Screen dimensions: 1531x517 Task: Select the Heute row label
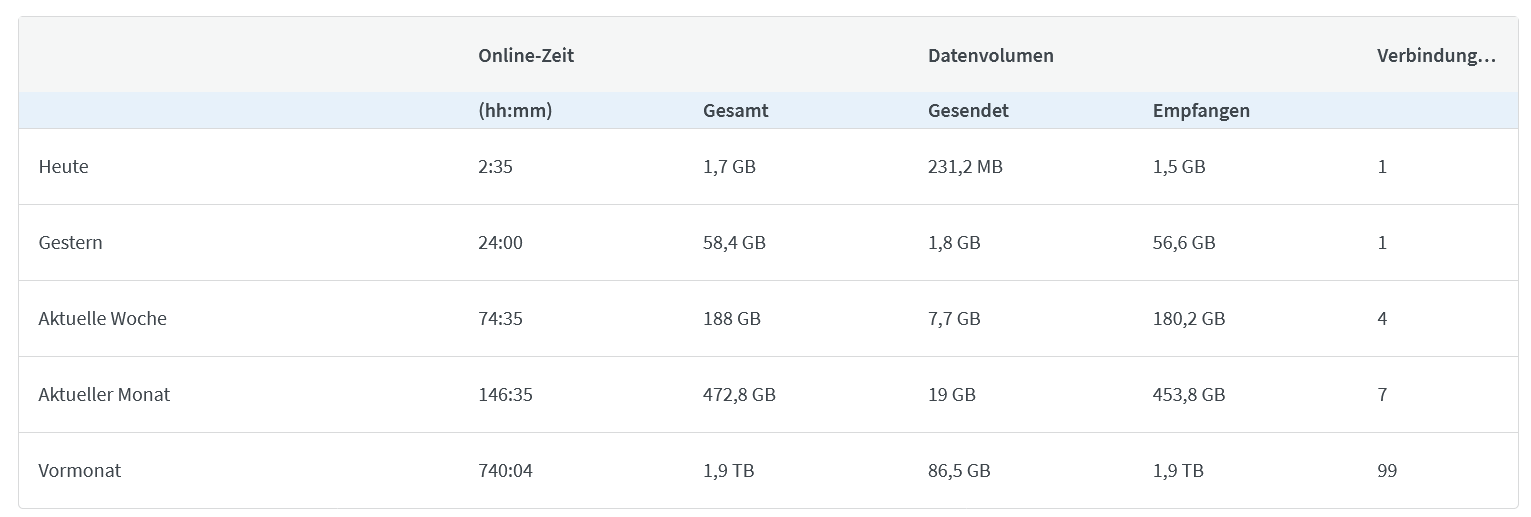(x=63, y=167)
